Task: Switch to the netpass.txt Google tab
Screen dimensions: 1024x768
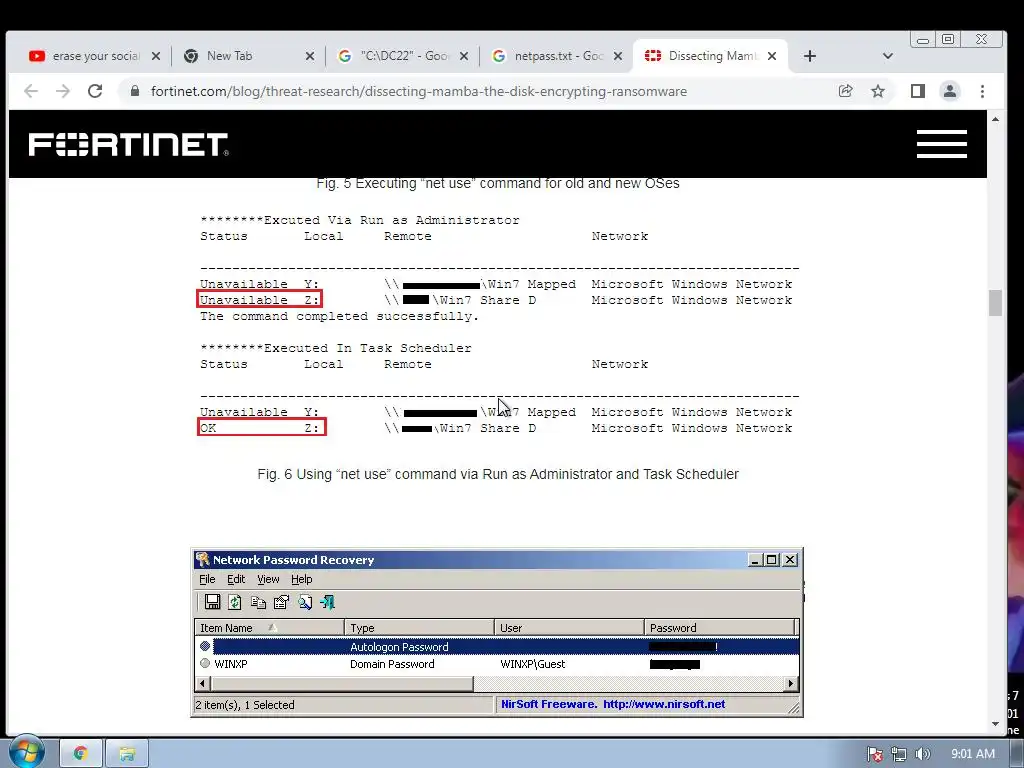Action: click(558, 56)
